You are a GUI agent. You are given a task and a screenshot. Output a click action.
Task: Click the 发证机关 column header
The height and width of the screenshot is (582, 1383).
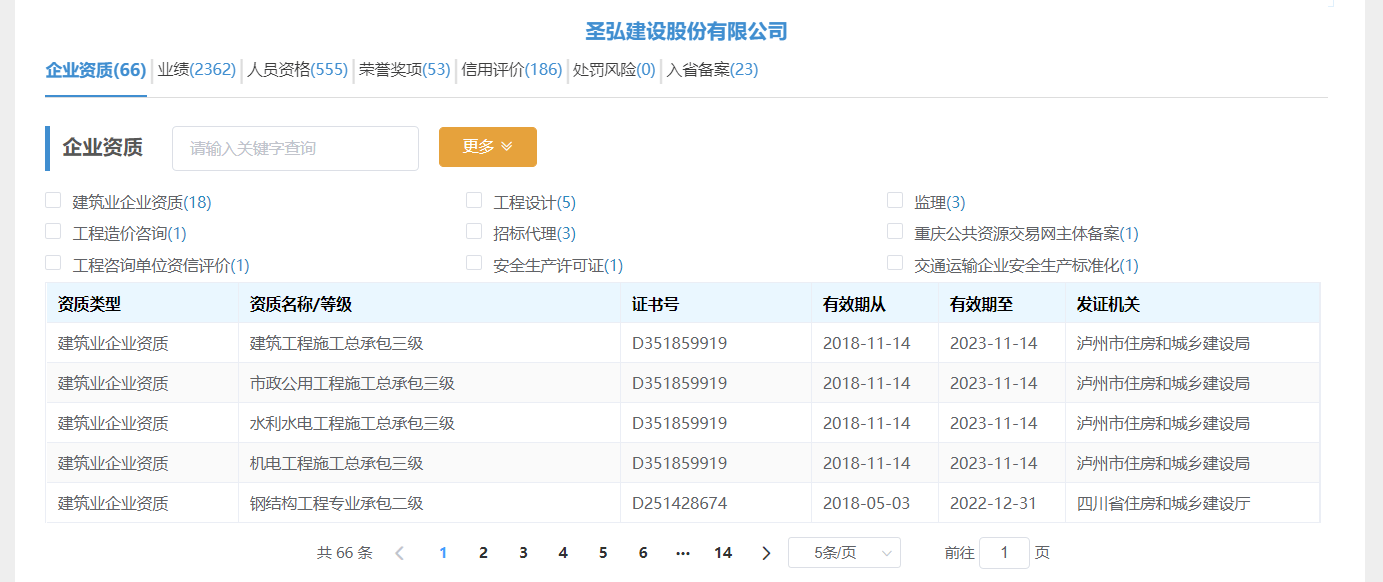click(x=1192, y=303)
